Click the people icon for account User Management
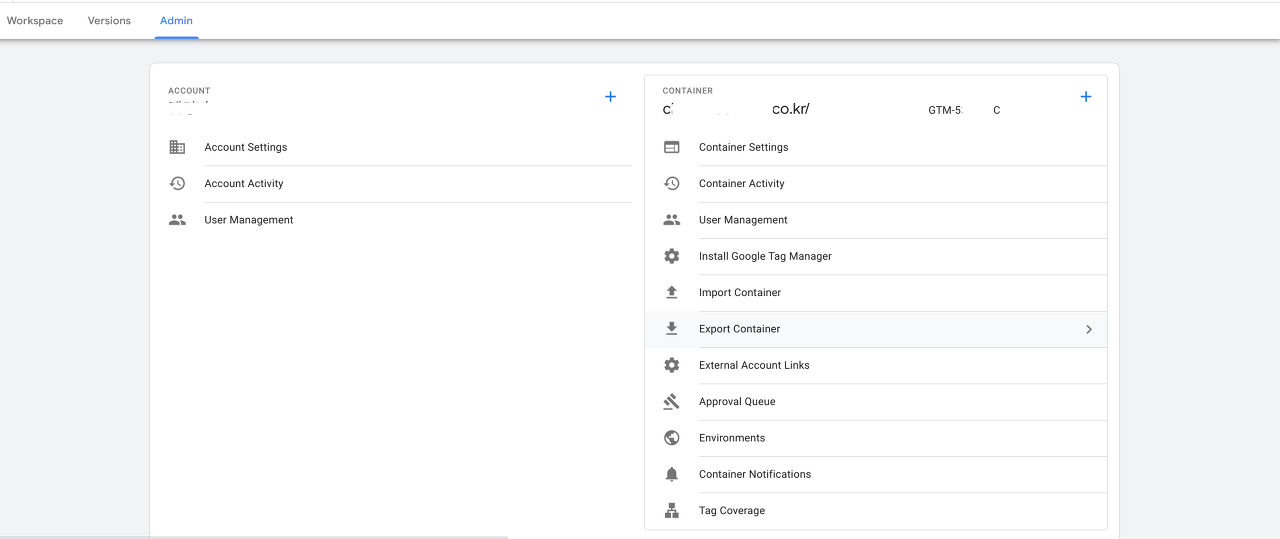 pos(177,220)
